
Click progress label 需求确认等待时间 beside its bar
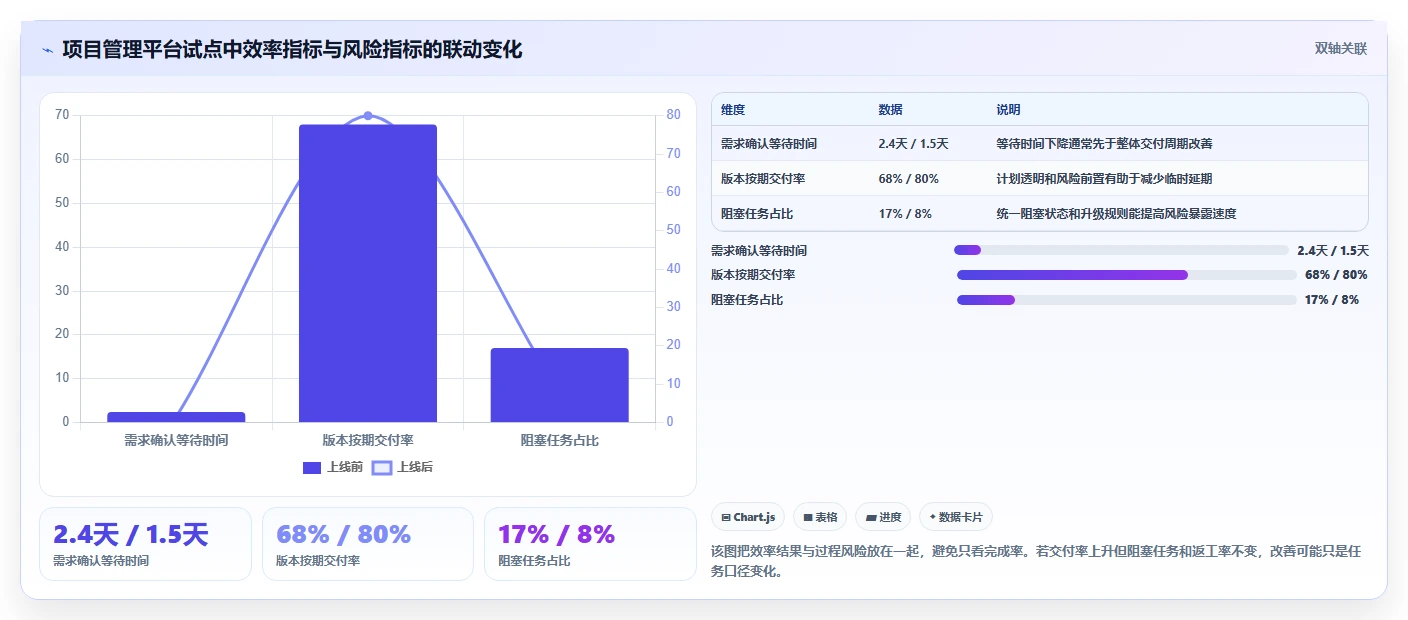coord(759,250)
